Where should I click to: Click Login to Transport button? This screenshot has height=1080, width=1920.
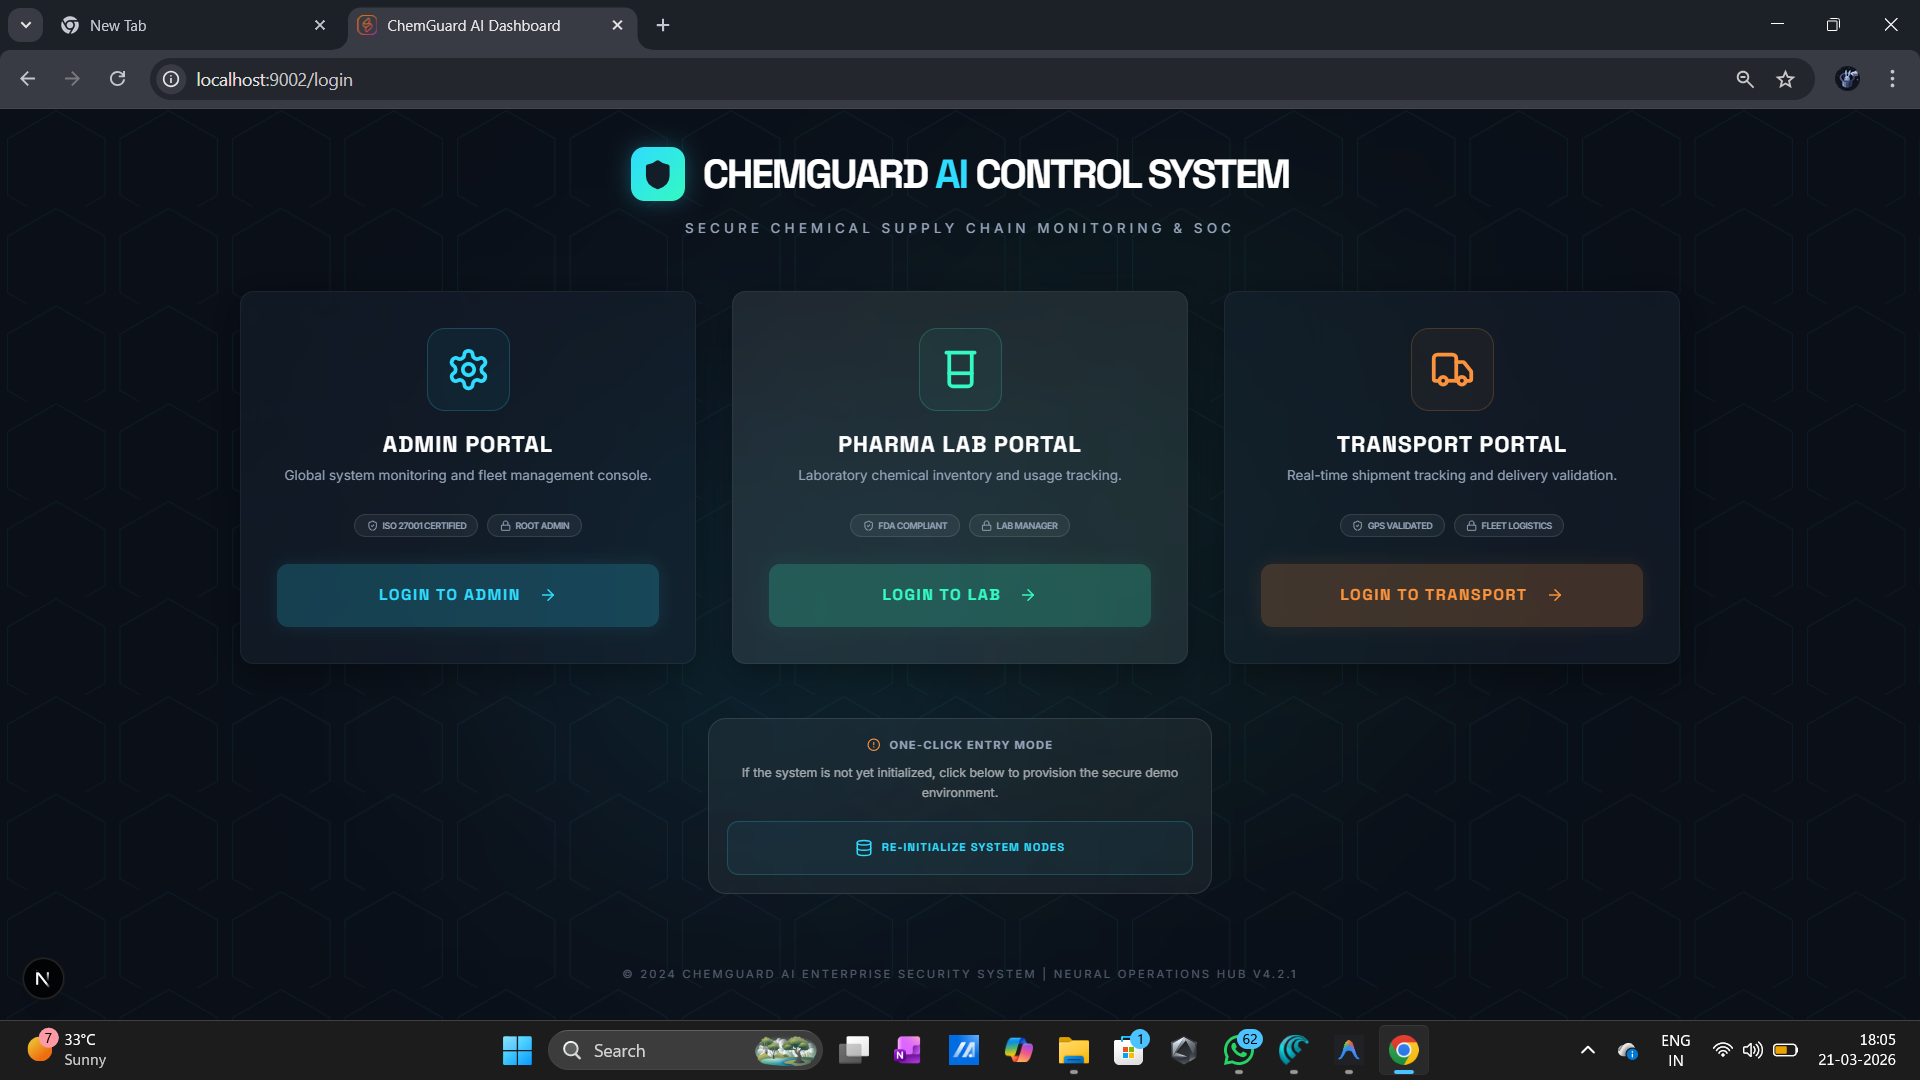pos(1452,595)
